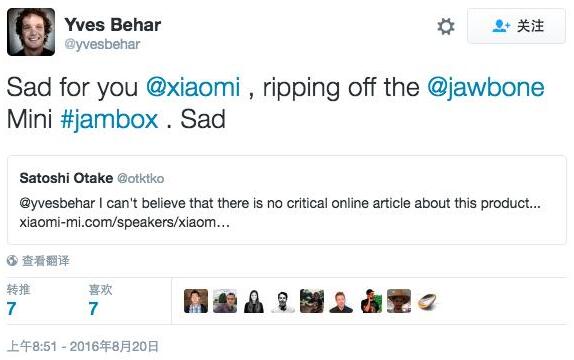Open Yves Behar's profile photo
Viewport: 574px width, 360px height.
point(31,32)
